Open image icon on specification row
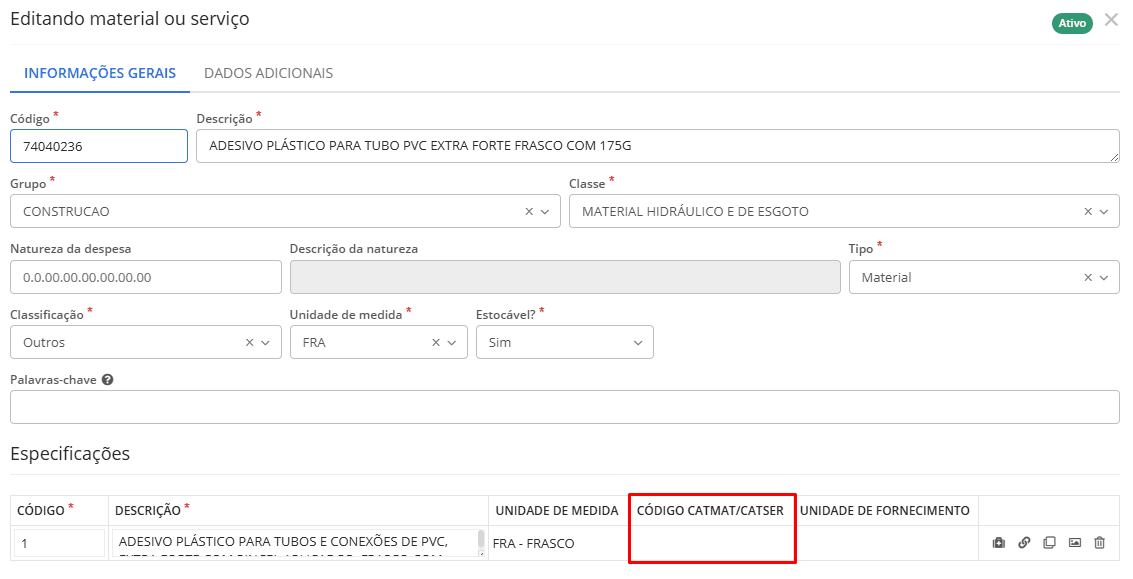Screen dimensions: 1133x579 (1074, 542)
